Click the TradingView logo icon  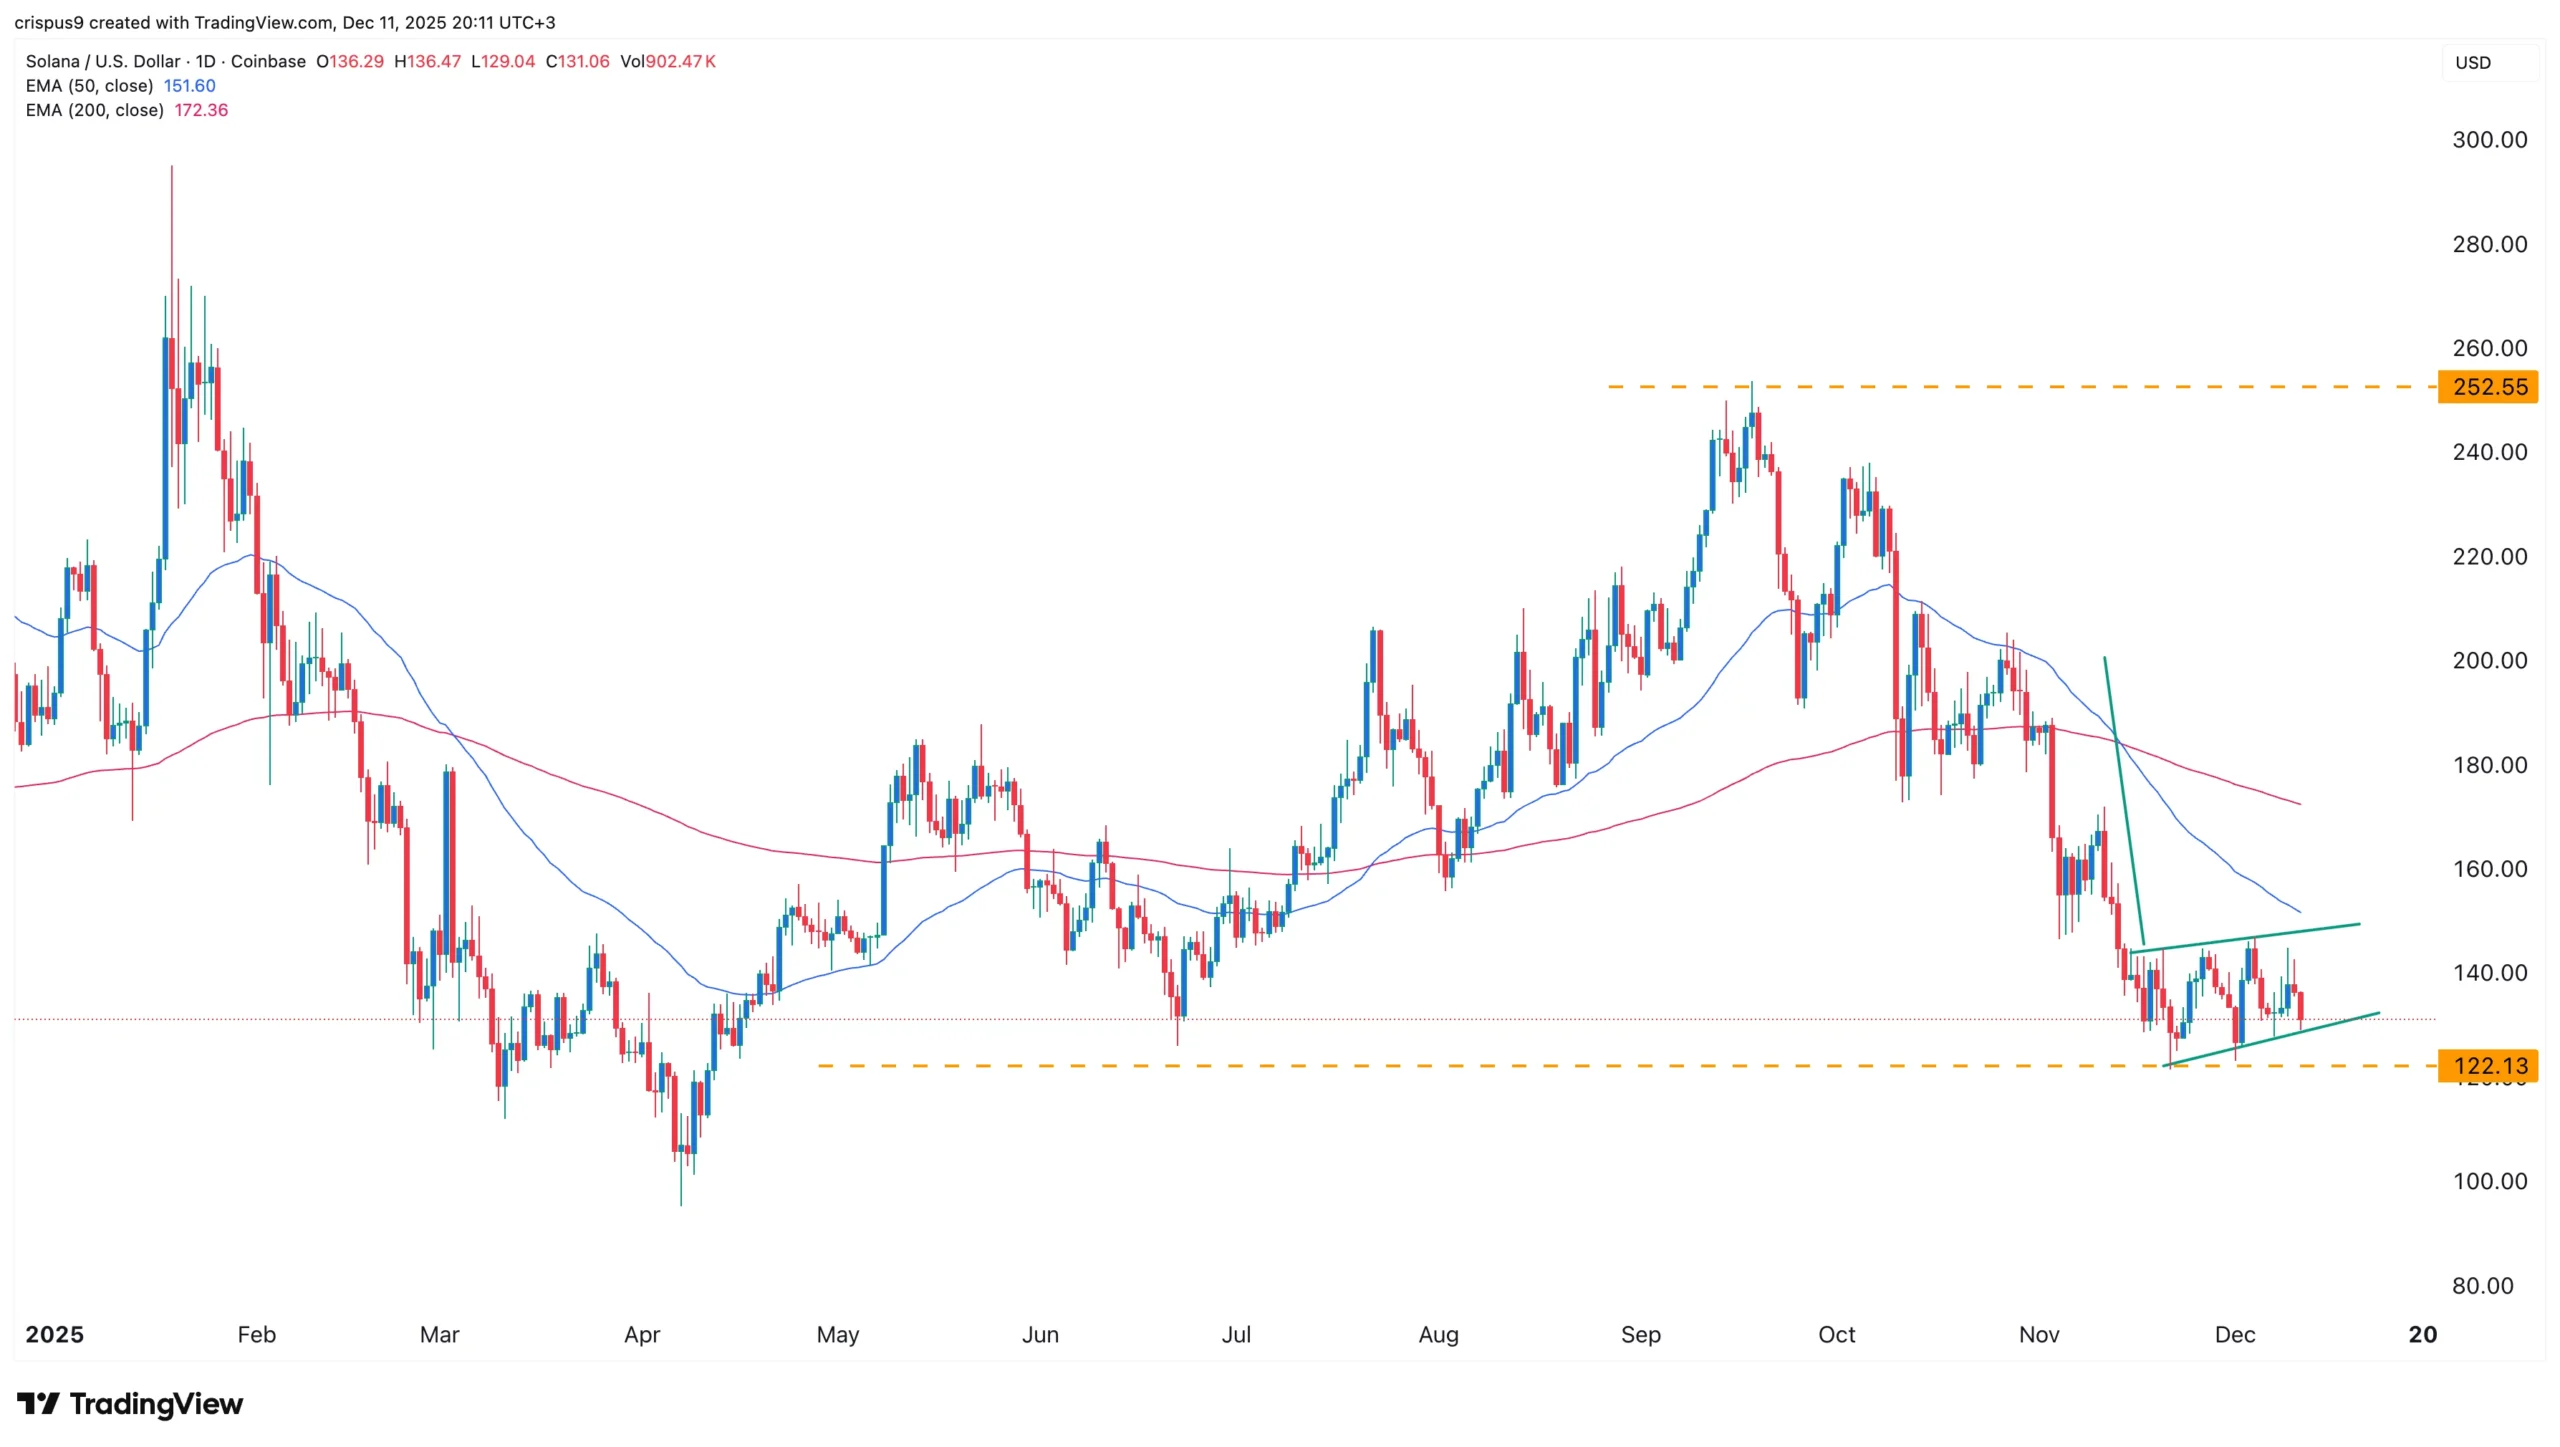(38, 1404)
